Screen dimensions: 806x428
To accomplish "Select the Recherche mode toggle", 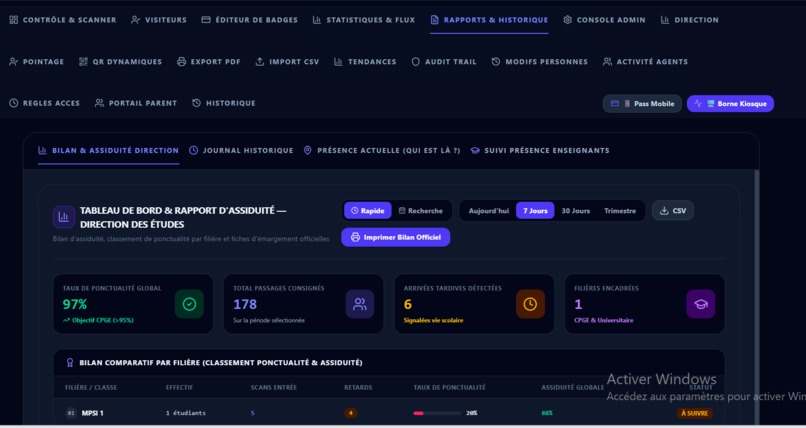I will 420,211.
